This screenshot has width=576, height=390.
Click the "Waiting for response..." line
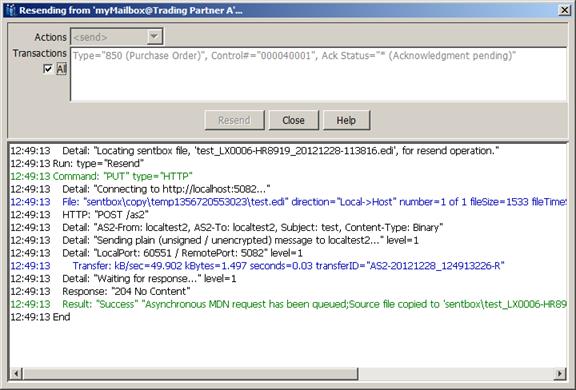tap(123, 278)
